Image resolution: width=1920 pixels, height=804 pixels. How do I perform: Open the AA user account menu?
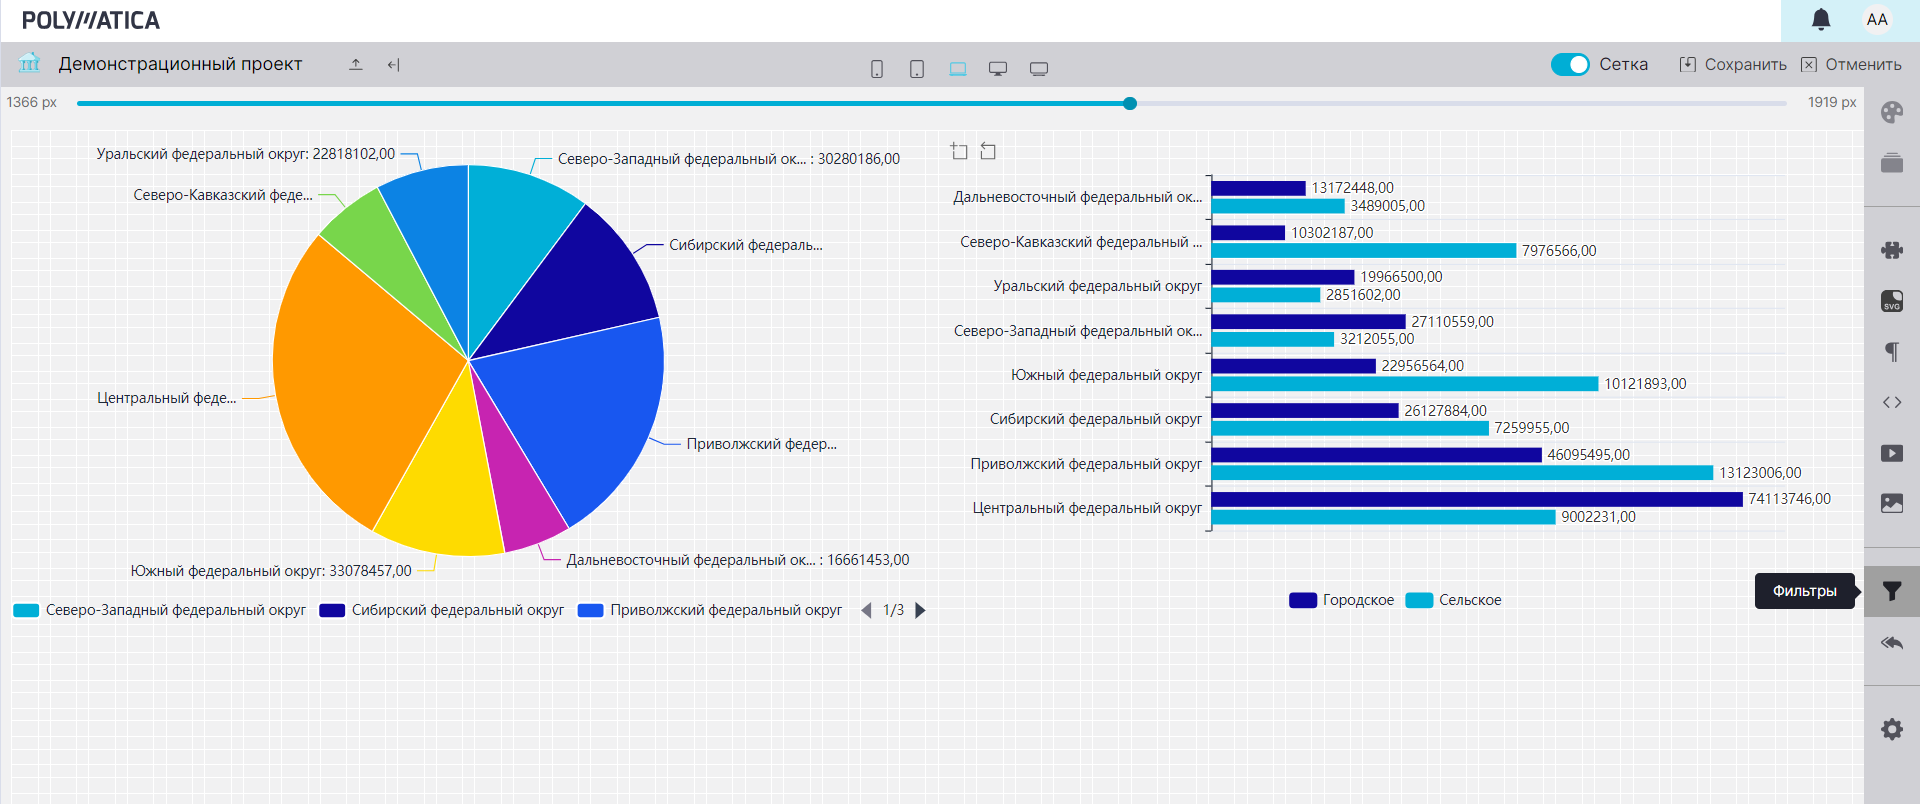click(x=1877, y=20)
